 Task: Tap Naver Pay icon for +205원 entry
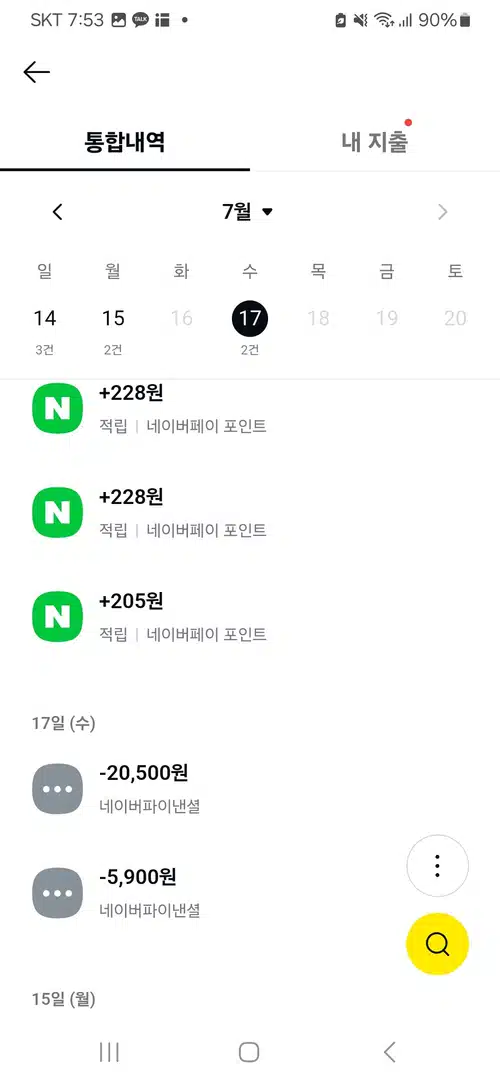pyautogui.click(x=57, y=616)
